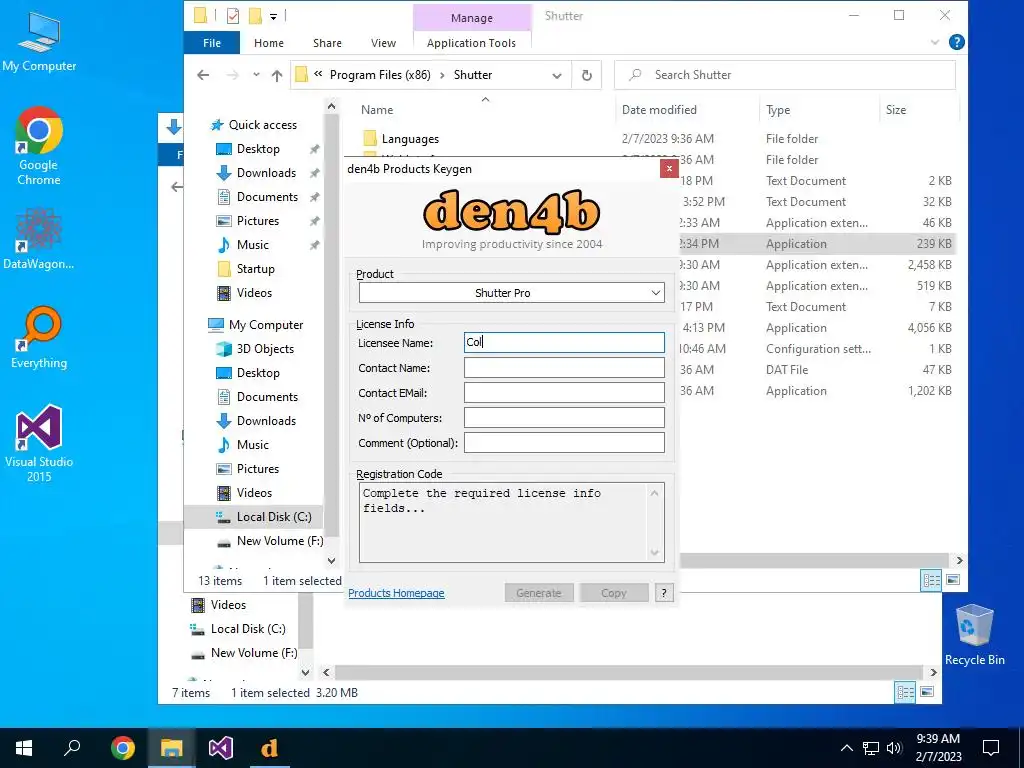This screenshot has height=768, width=1024.
Task: Click the Search Shutter box
Action: tap(785, 75)
